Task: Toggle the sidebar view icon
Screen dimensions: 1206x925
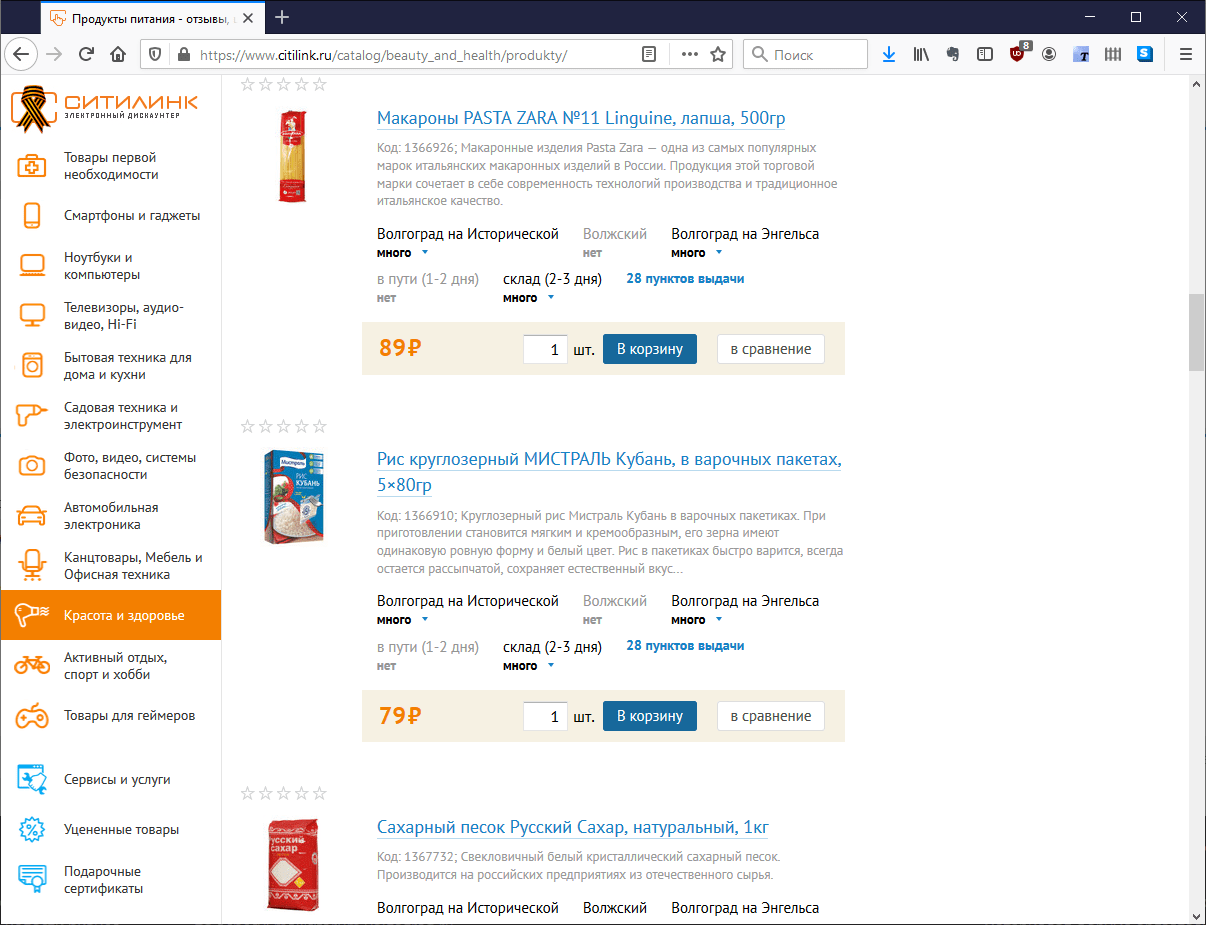Action: (x=985, y=54)
